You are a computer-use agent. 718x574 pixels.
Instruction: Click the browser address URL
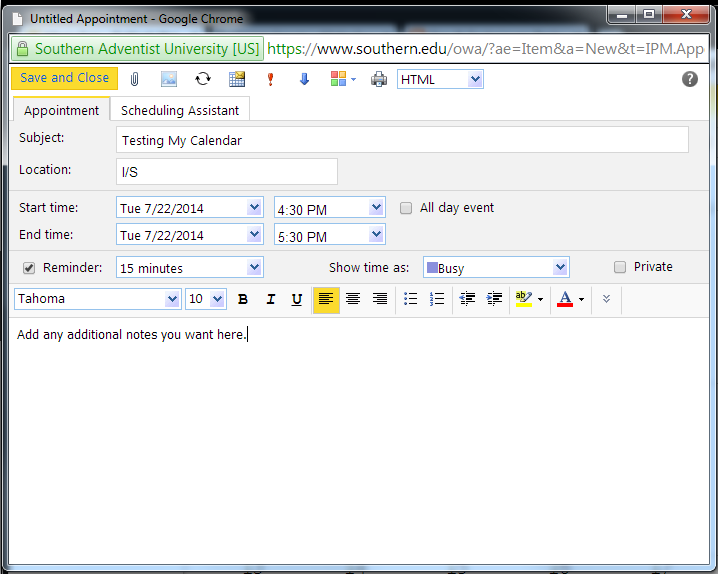click(485, 49)
